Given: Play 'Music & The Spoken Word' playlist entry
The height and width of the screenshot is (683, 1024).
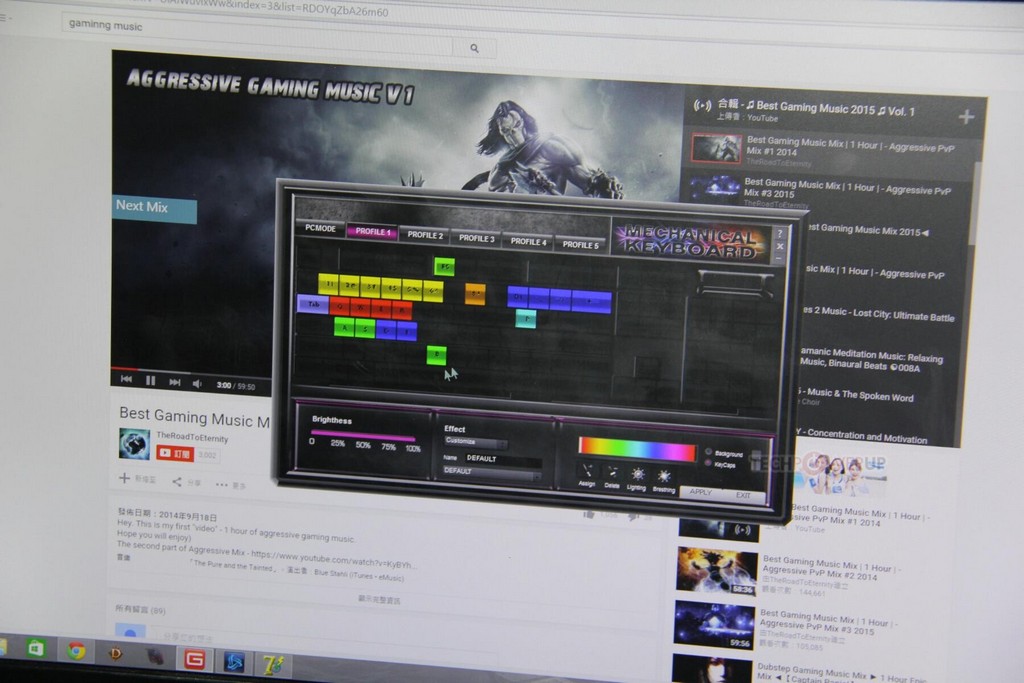Looking at the screenshot, I should point(854,396).
